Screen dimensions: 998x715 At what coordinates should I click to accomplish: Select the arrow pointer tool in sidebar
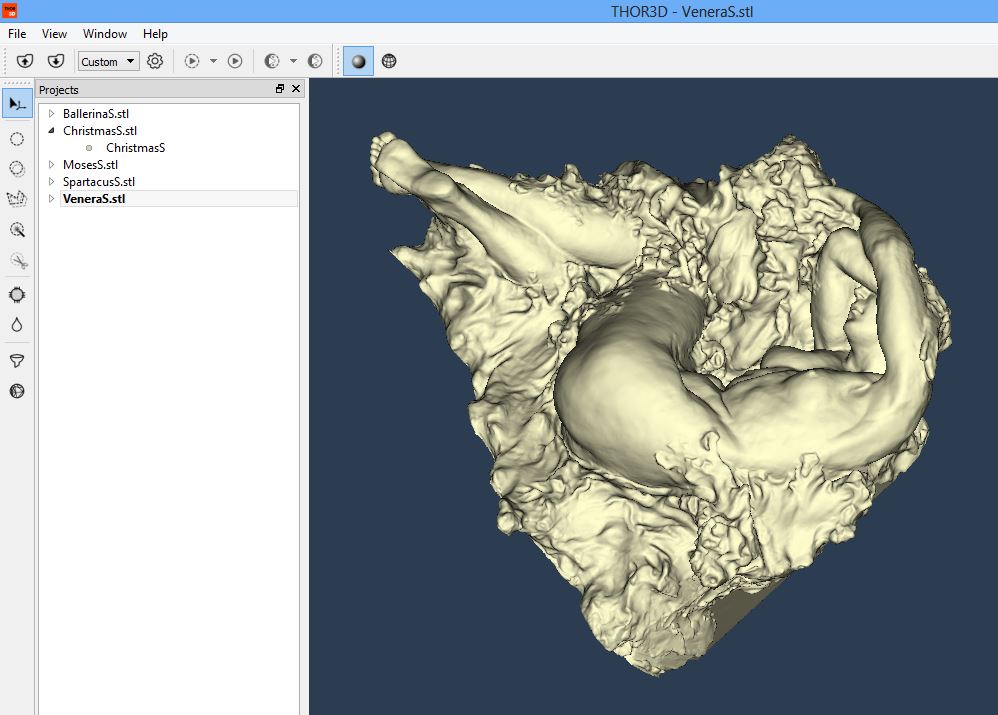click(17, 104)
